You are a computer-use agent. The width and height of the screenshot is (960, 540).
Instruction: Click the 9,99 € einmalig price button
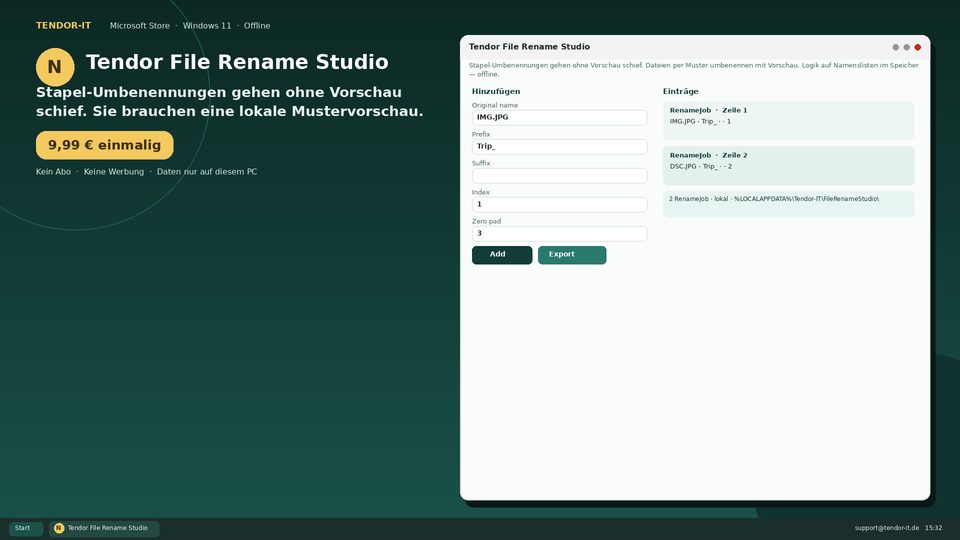(x=105, y=145)
